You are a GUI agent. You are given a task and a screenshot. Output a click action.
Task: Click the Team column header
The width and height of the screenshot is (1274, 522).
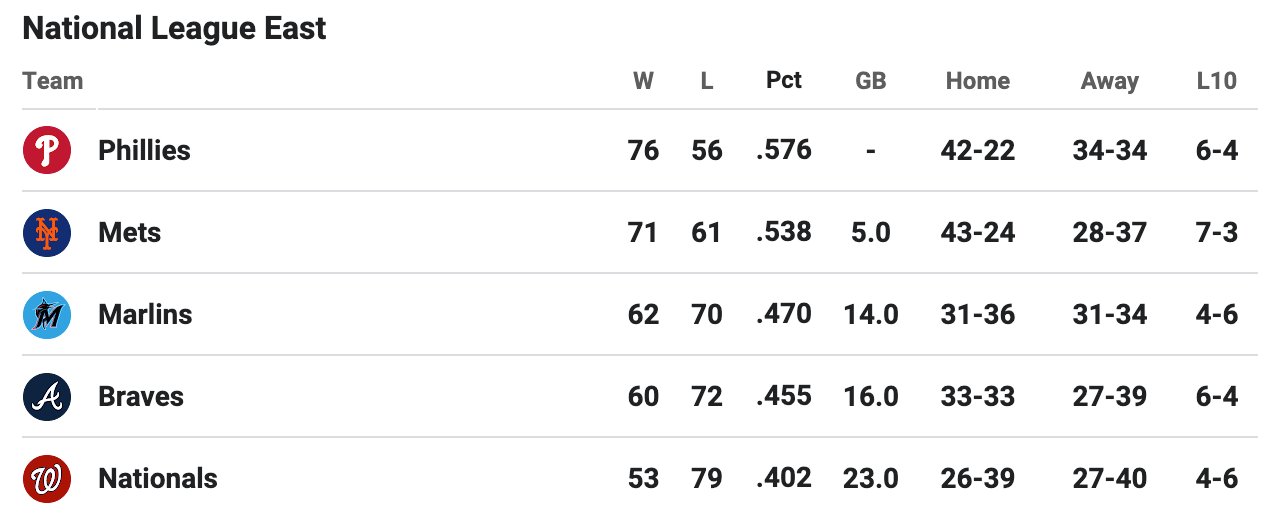coord(53,81)
